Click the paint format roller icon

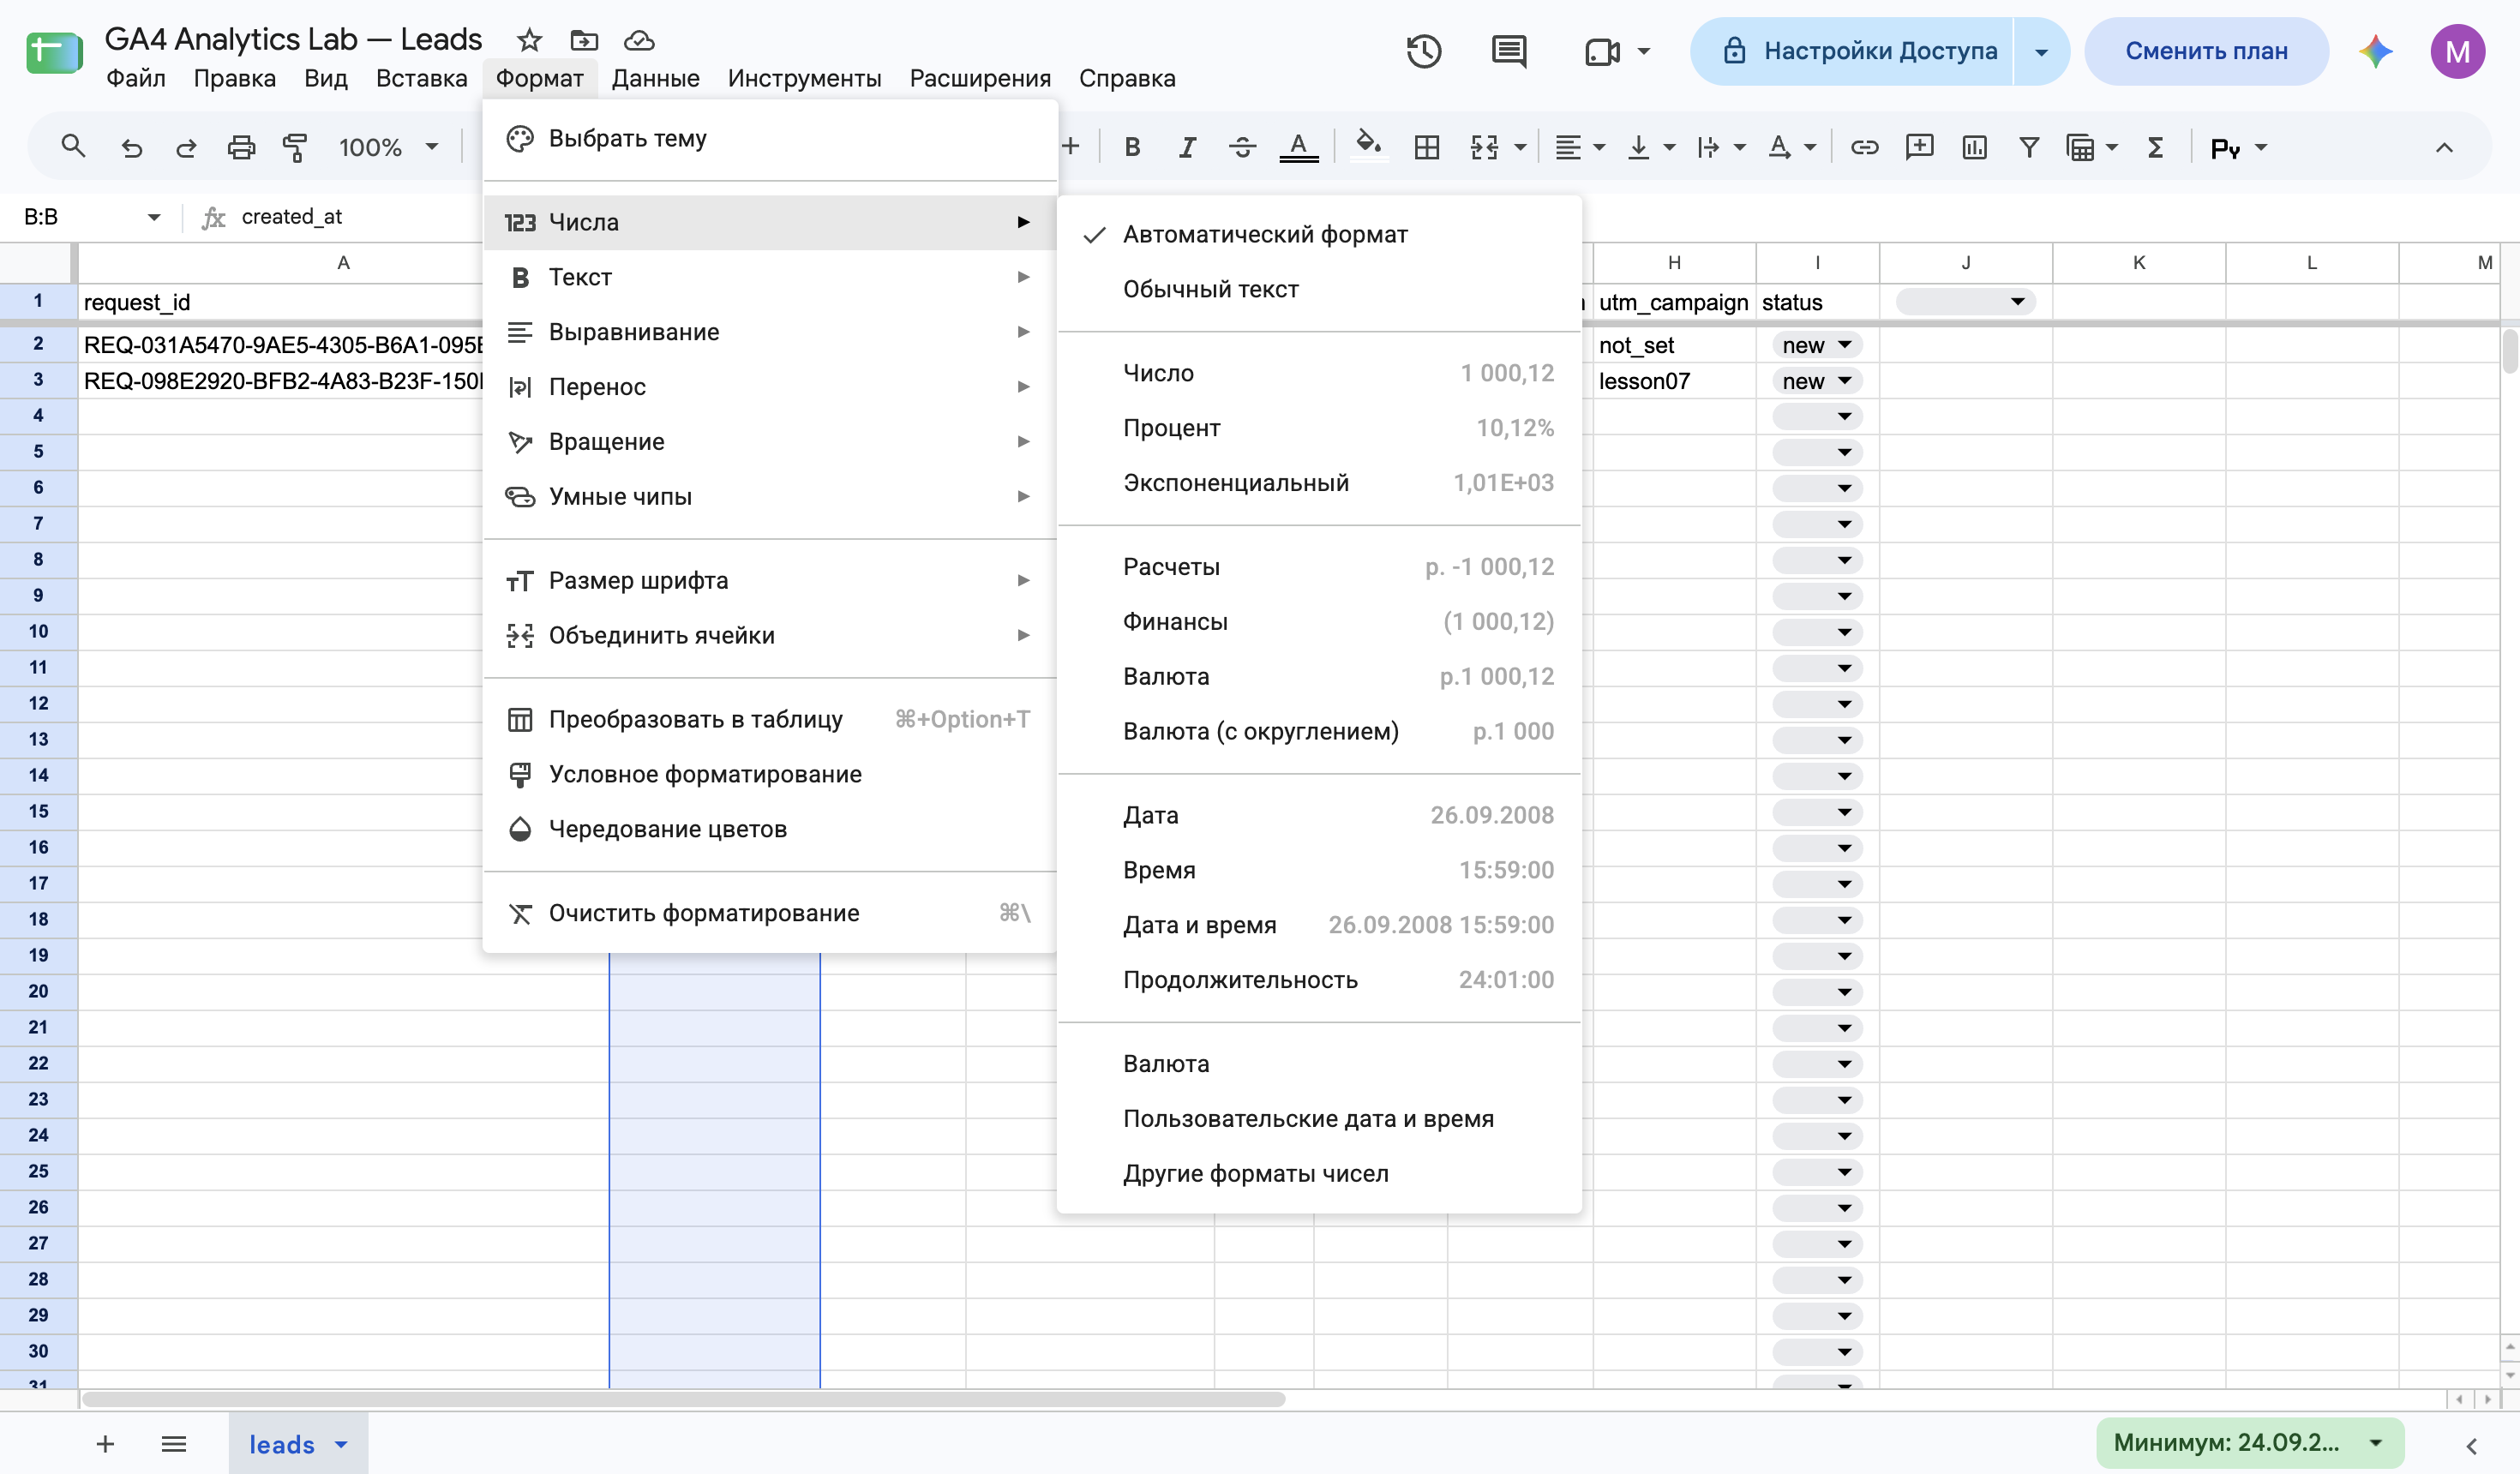(x=295, y=148)
